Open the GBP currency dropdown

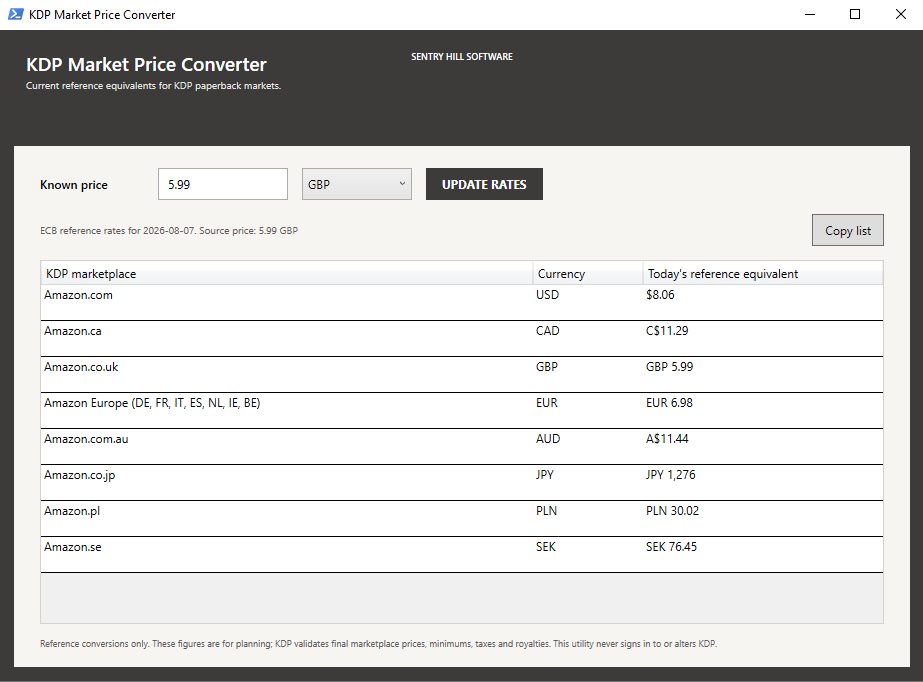(357, 184)
